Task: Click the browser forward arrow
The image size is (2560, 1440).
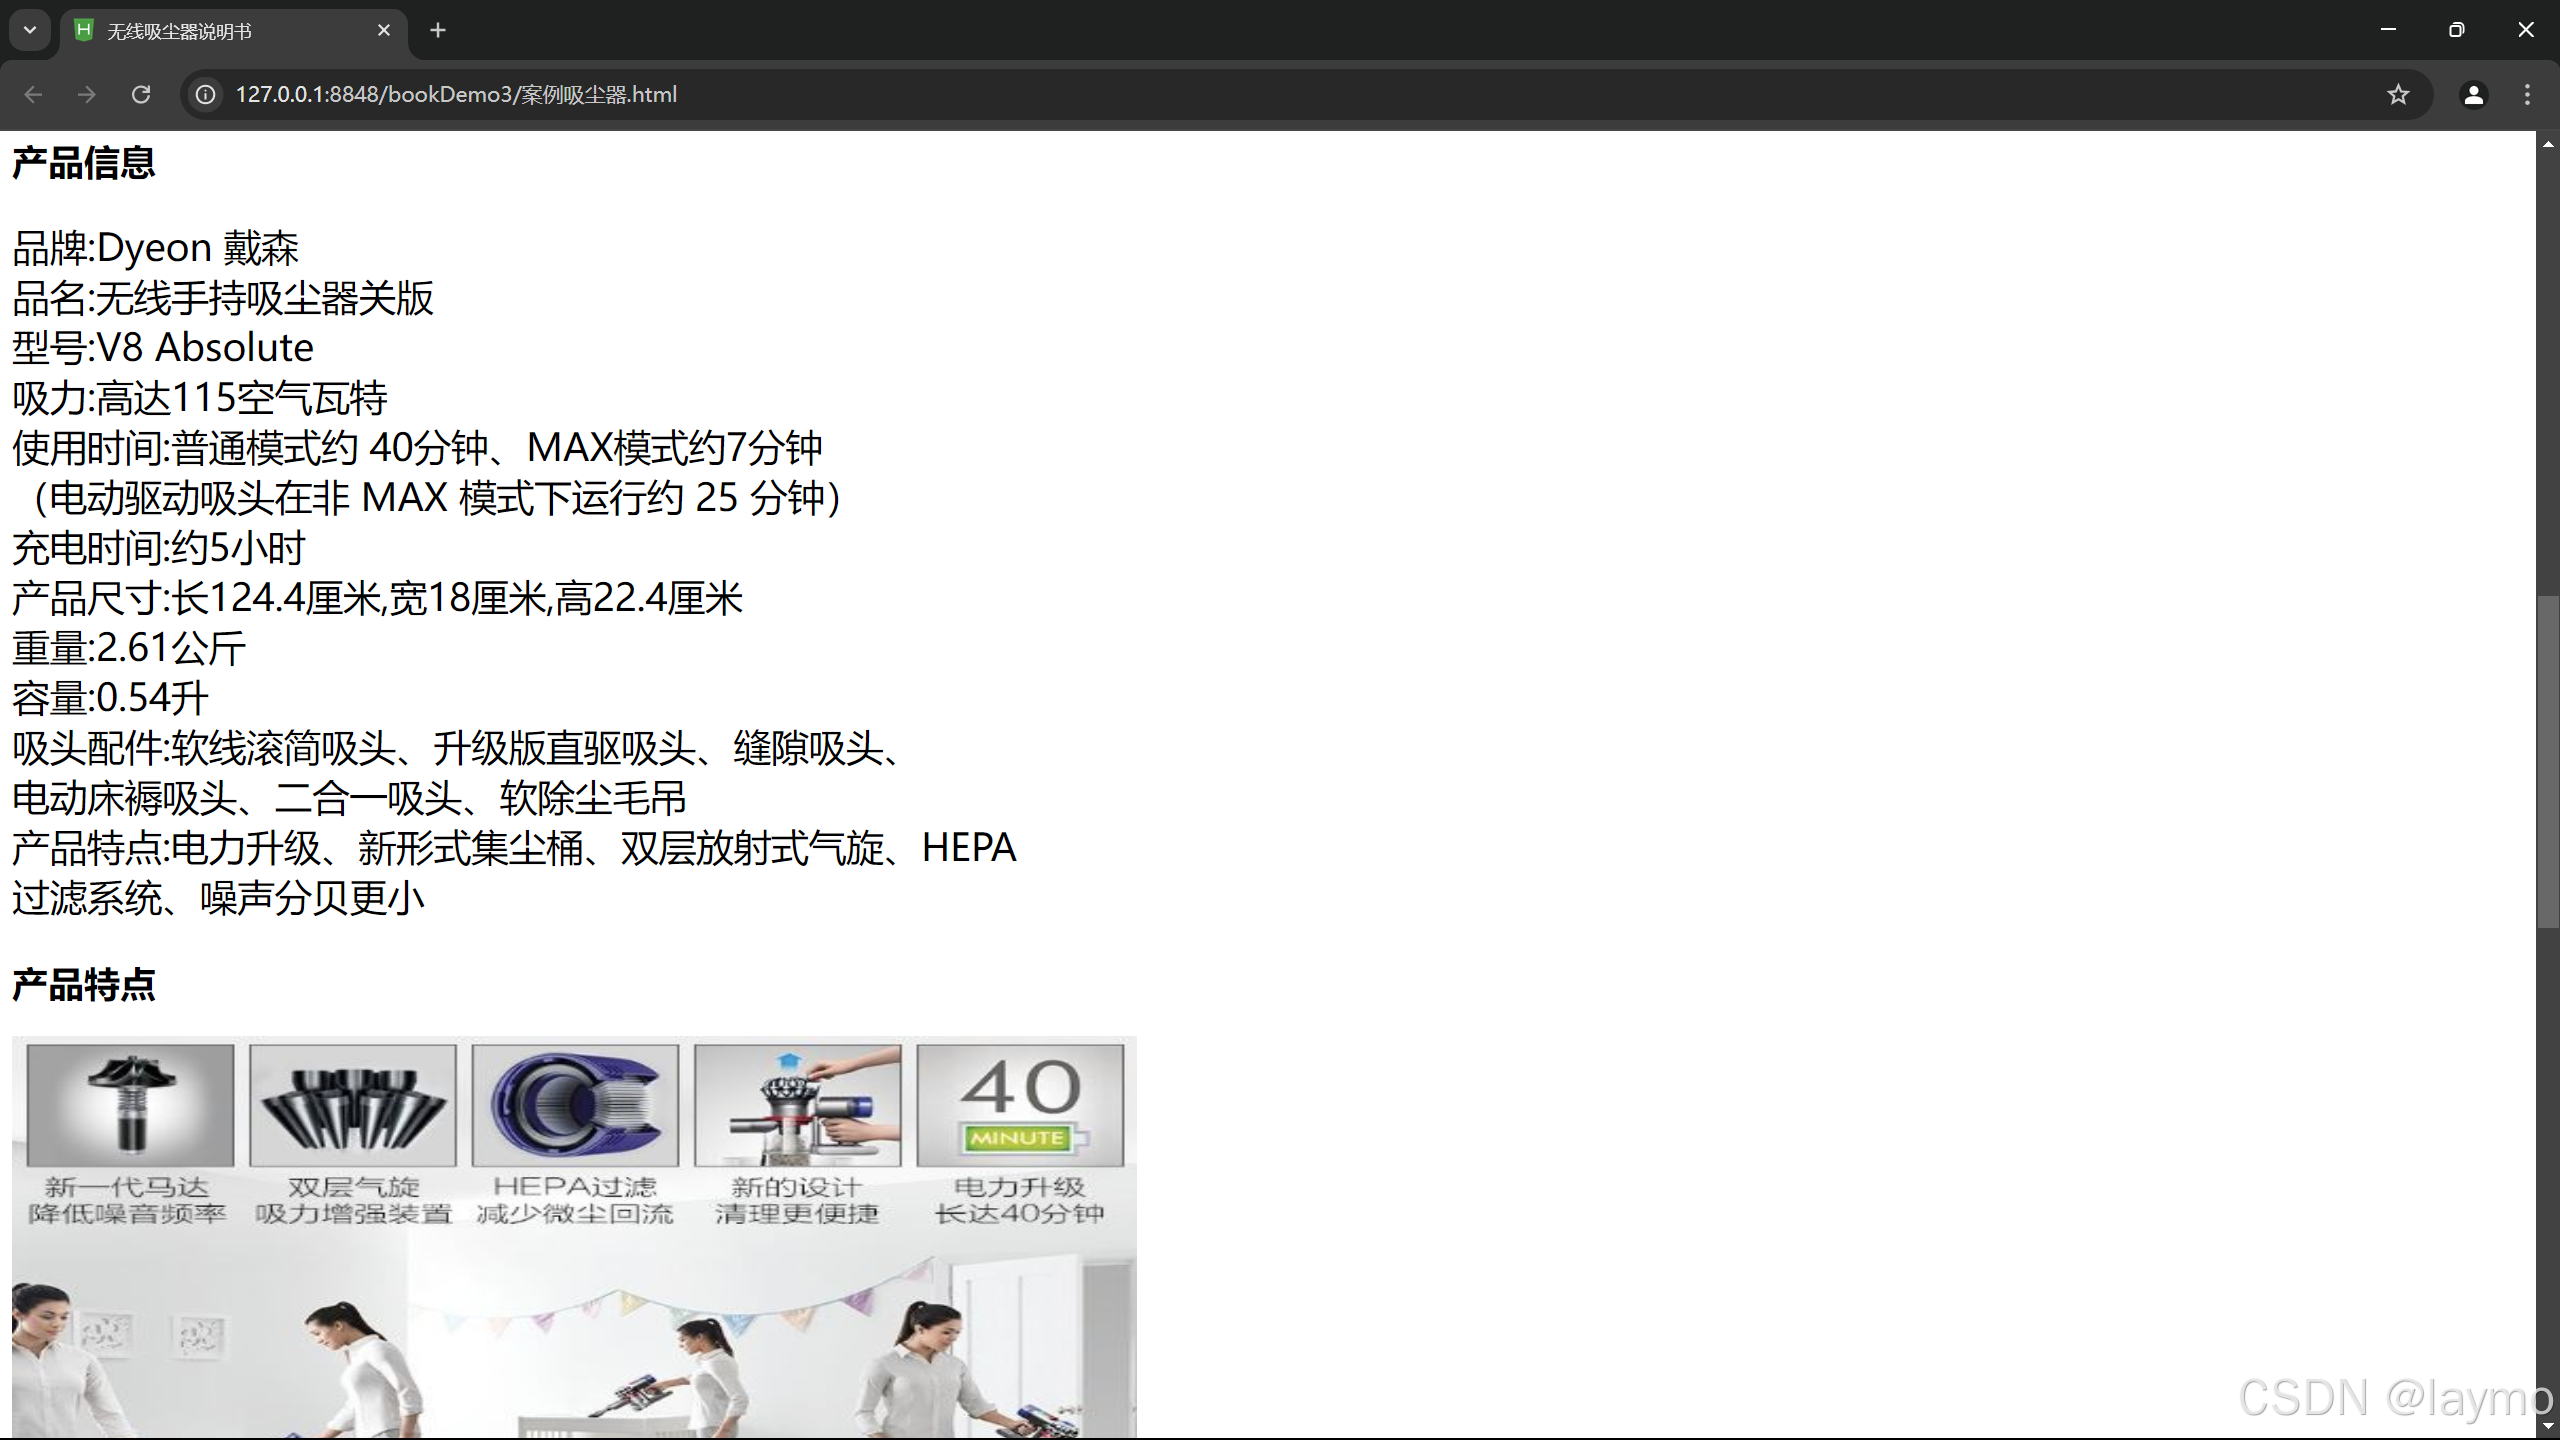Action: click(x=87, y=94)
